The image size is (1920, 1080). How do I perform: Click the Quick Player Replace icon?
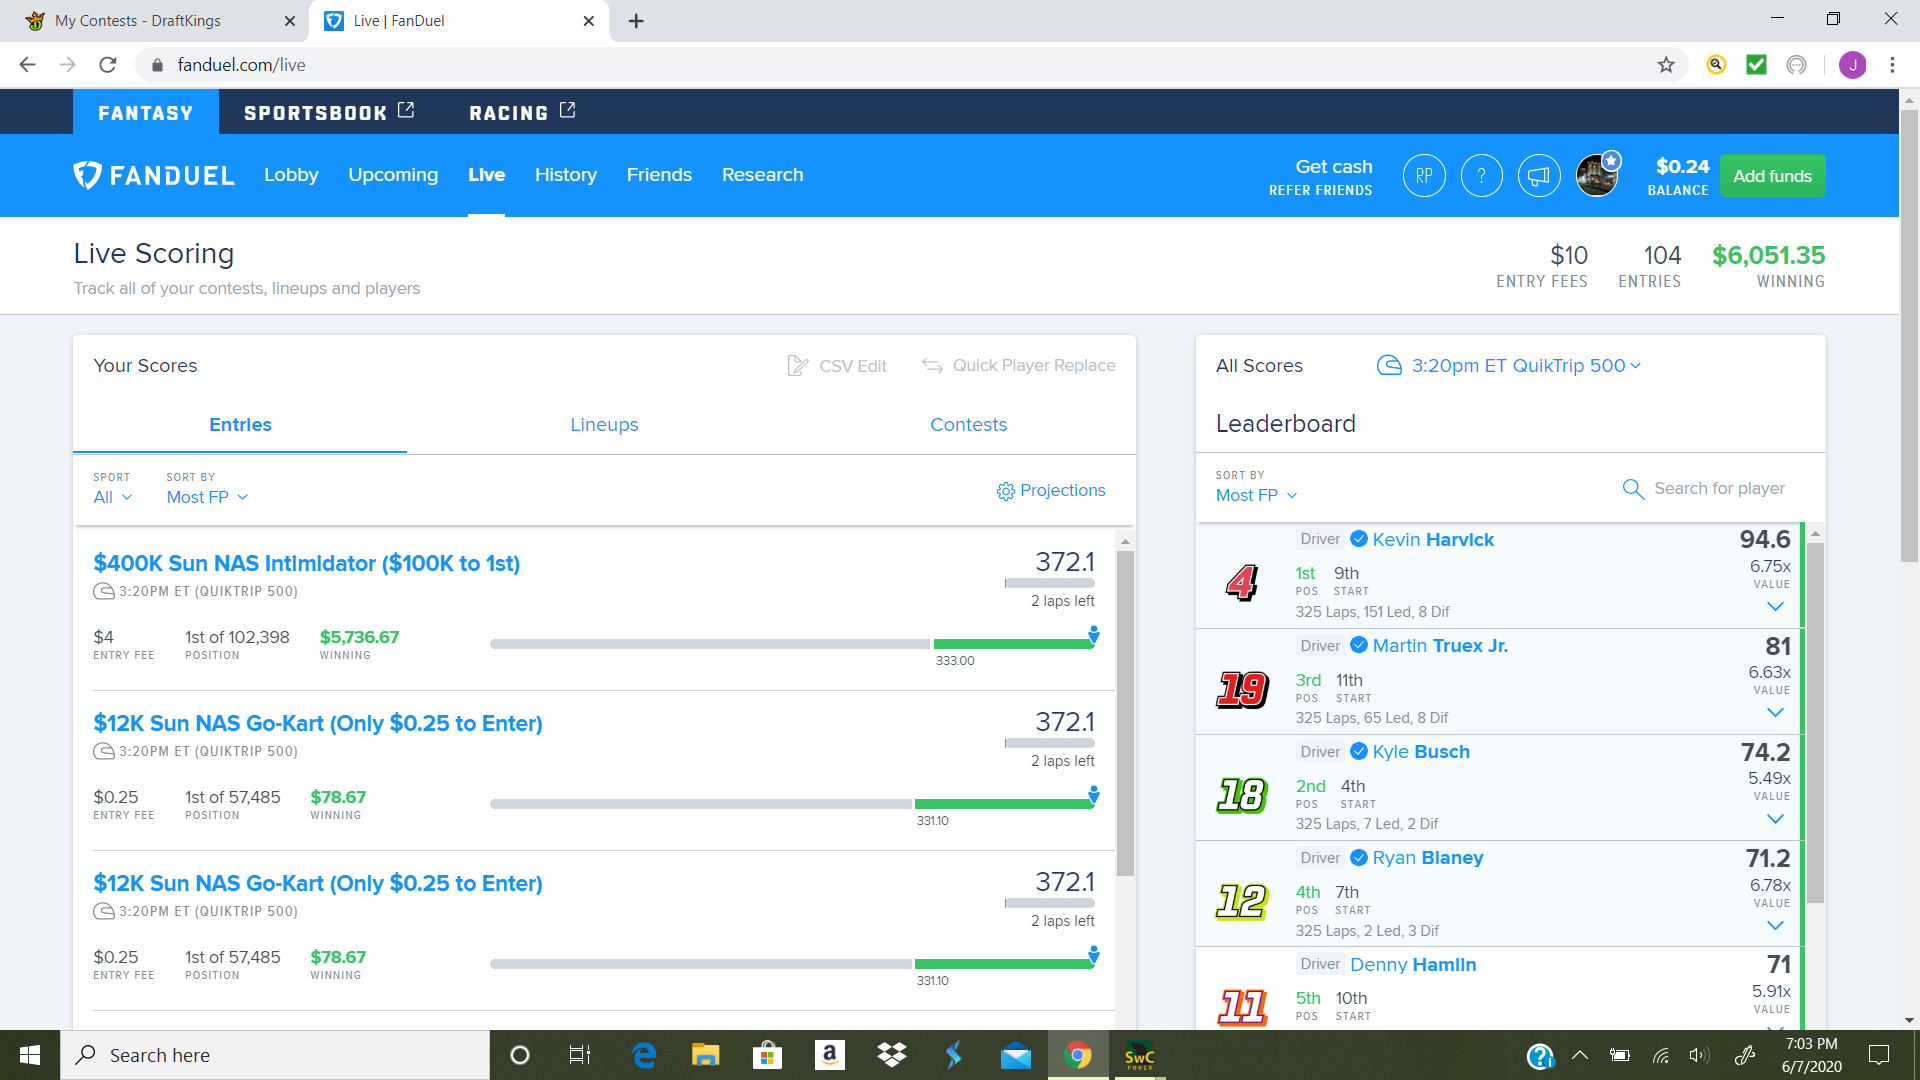[x=932, y=365]
